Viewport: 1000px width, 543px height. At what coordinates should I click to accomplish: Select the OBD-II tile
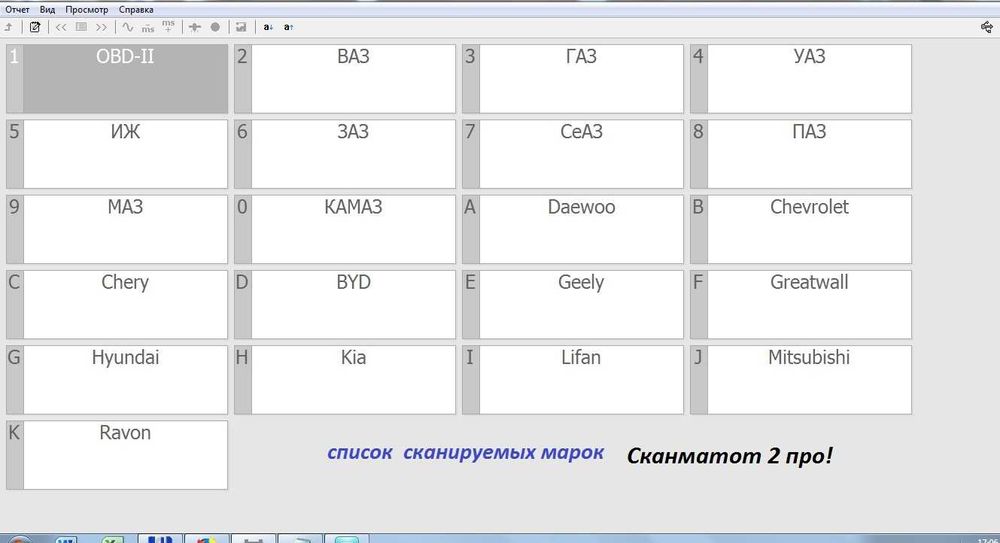(x=117, y=78)
